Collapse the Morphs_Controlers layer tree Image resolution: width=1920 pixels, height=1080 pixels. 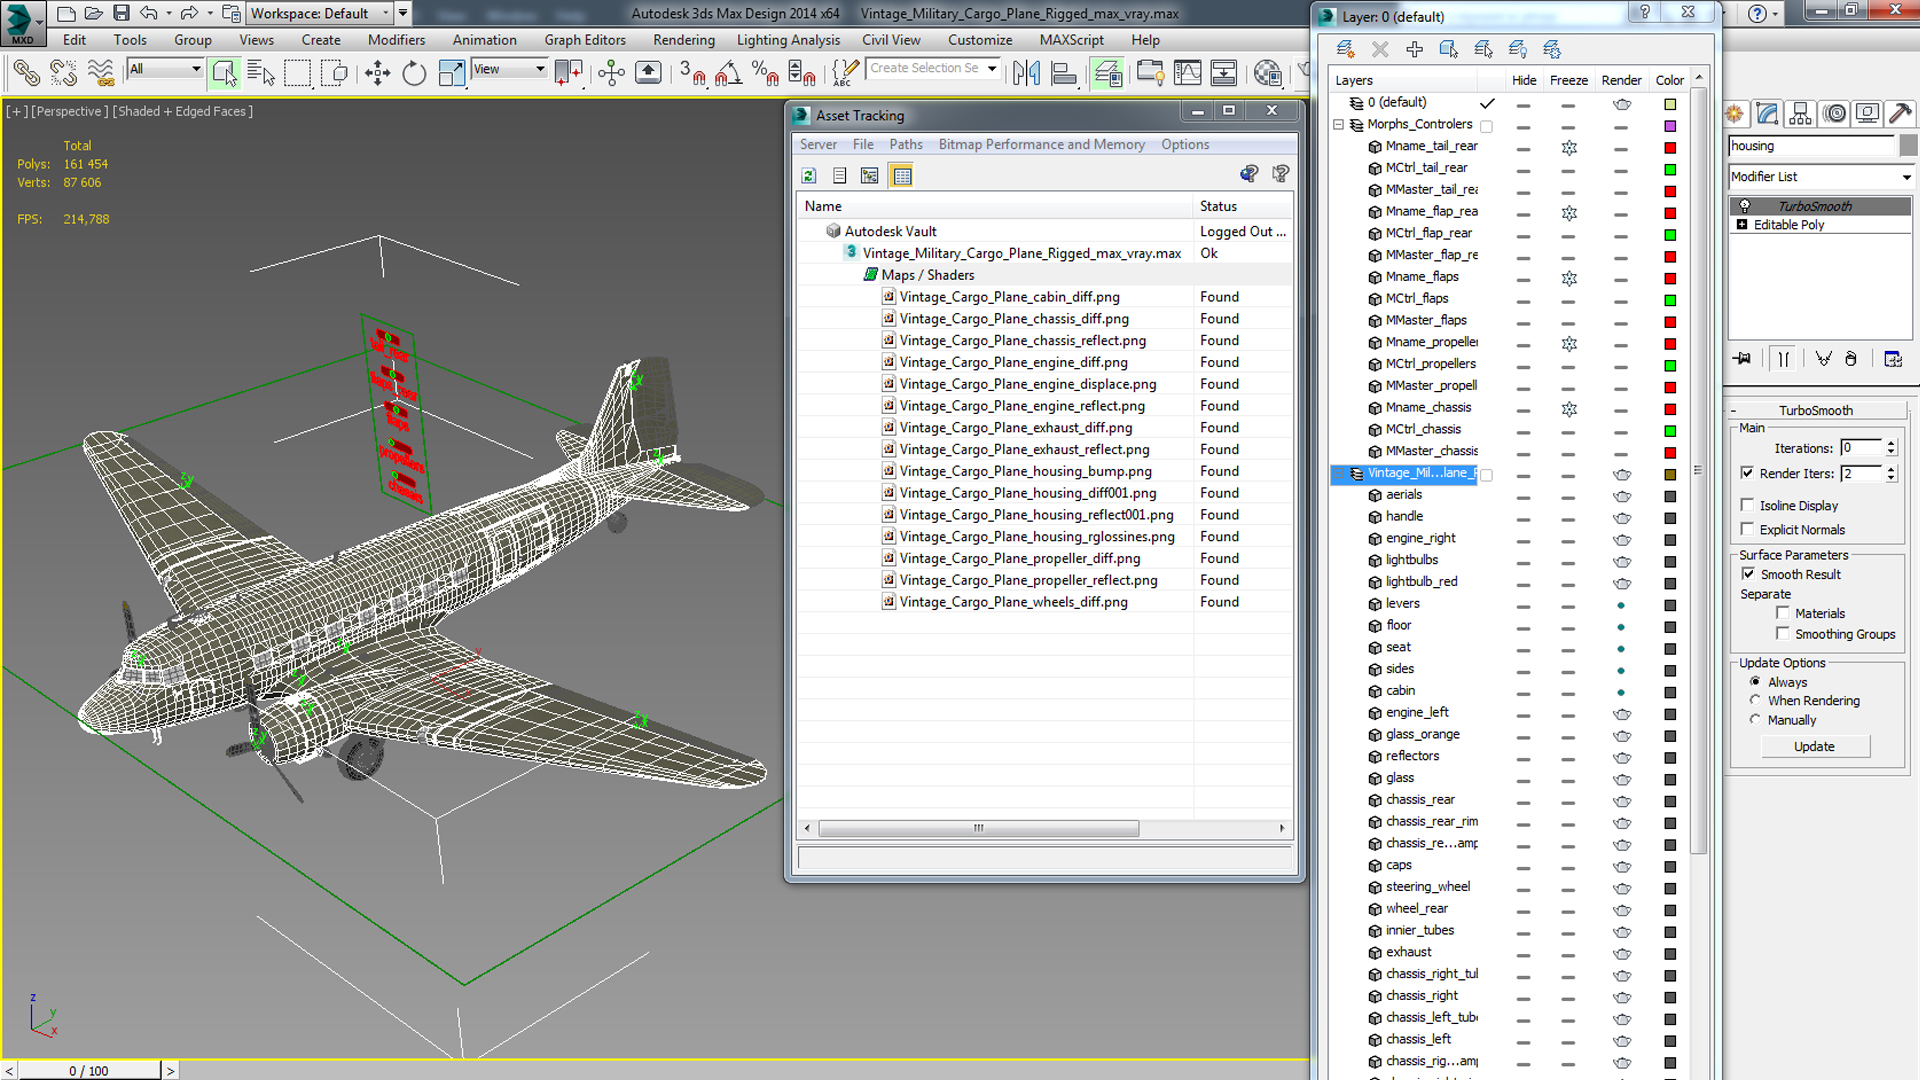1338,125
